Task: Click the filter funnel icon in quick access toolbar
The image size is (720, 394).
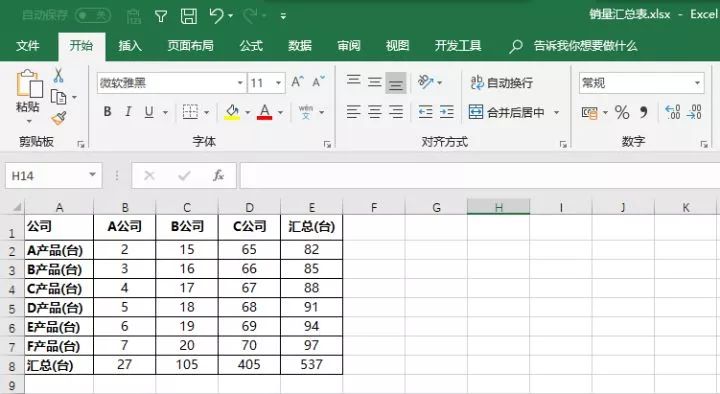Action: [161, 17]
